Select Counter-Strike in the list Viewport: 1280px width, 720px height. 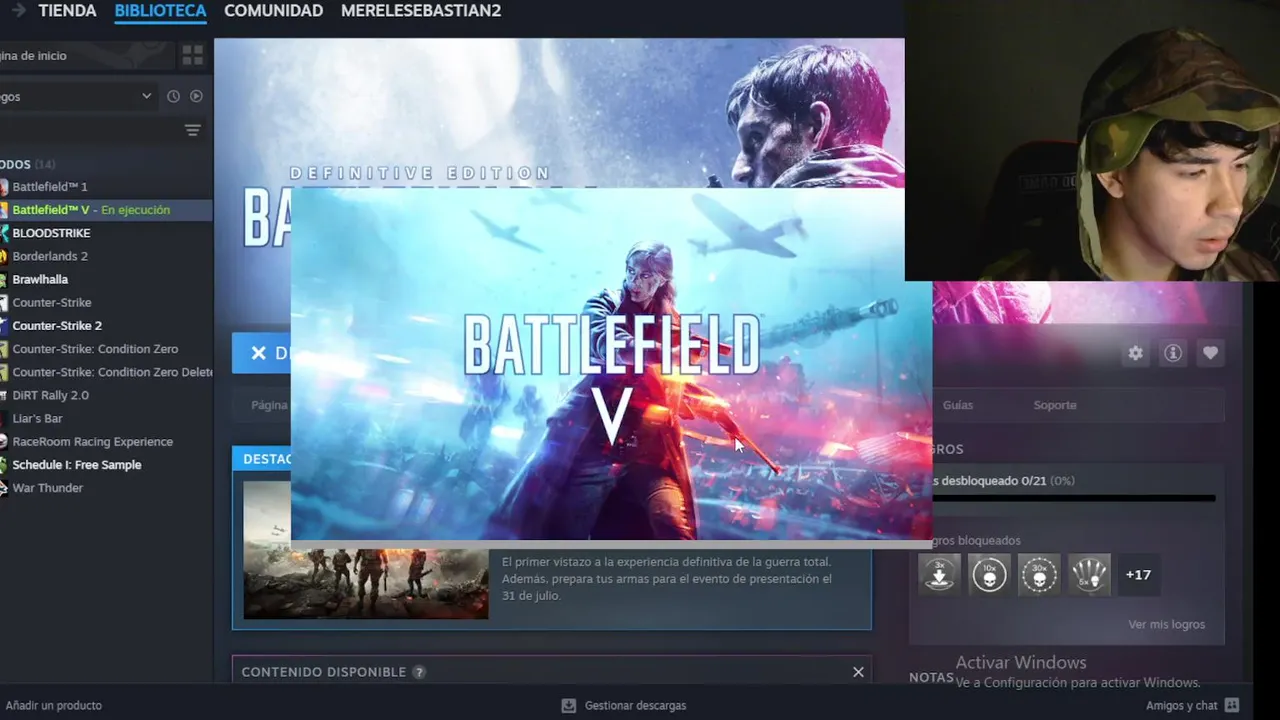[106, 302]
